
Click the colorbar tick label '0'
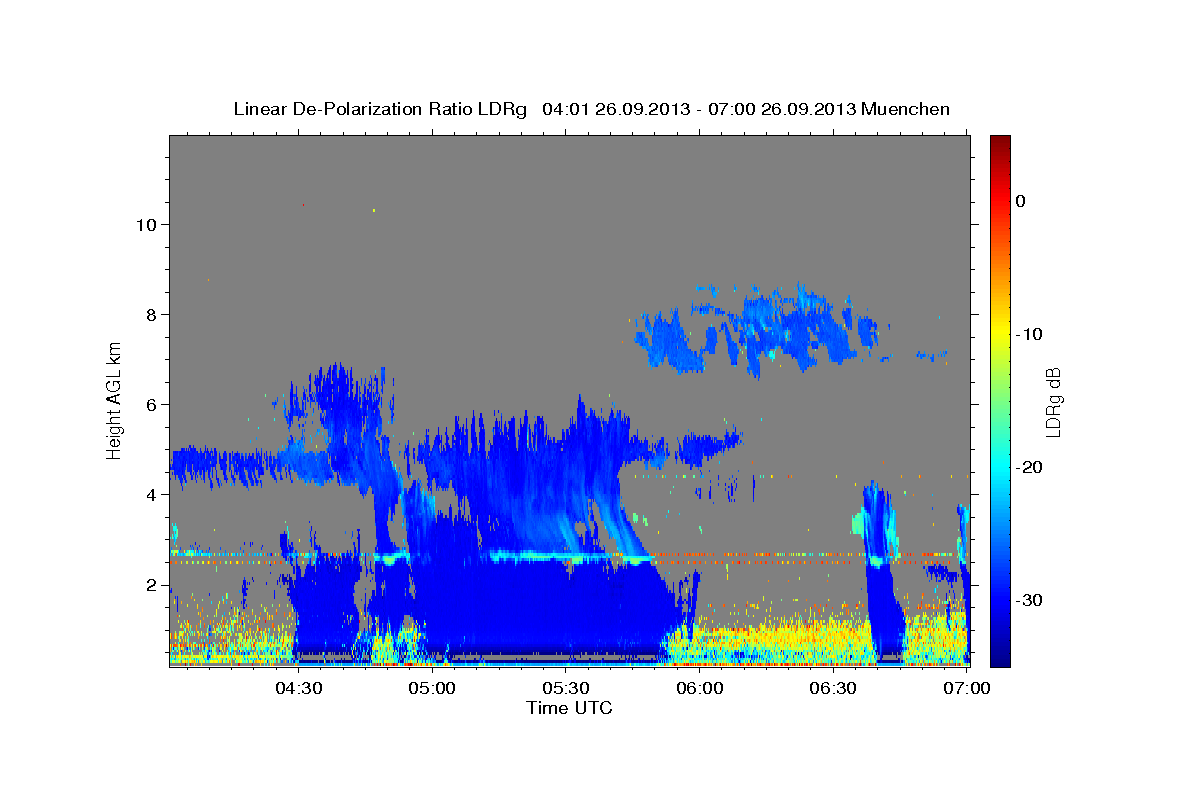(x=1021, y=201)
